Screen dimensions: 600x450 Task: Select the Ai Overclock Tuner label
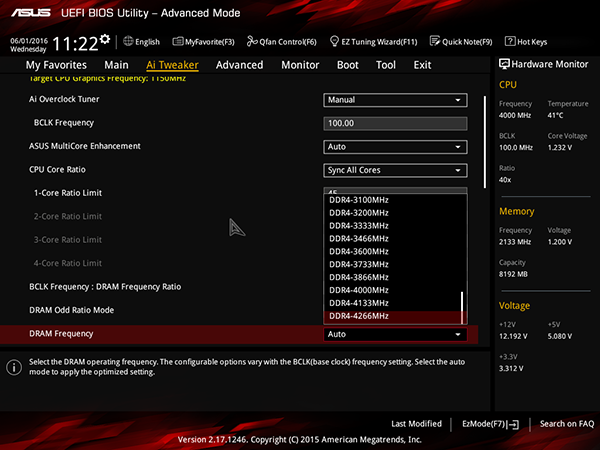pos(64,99)
